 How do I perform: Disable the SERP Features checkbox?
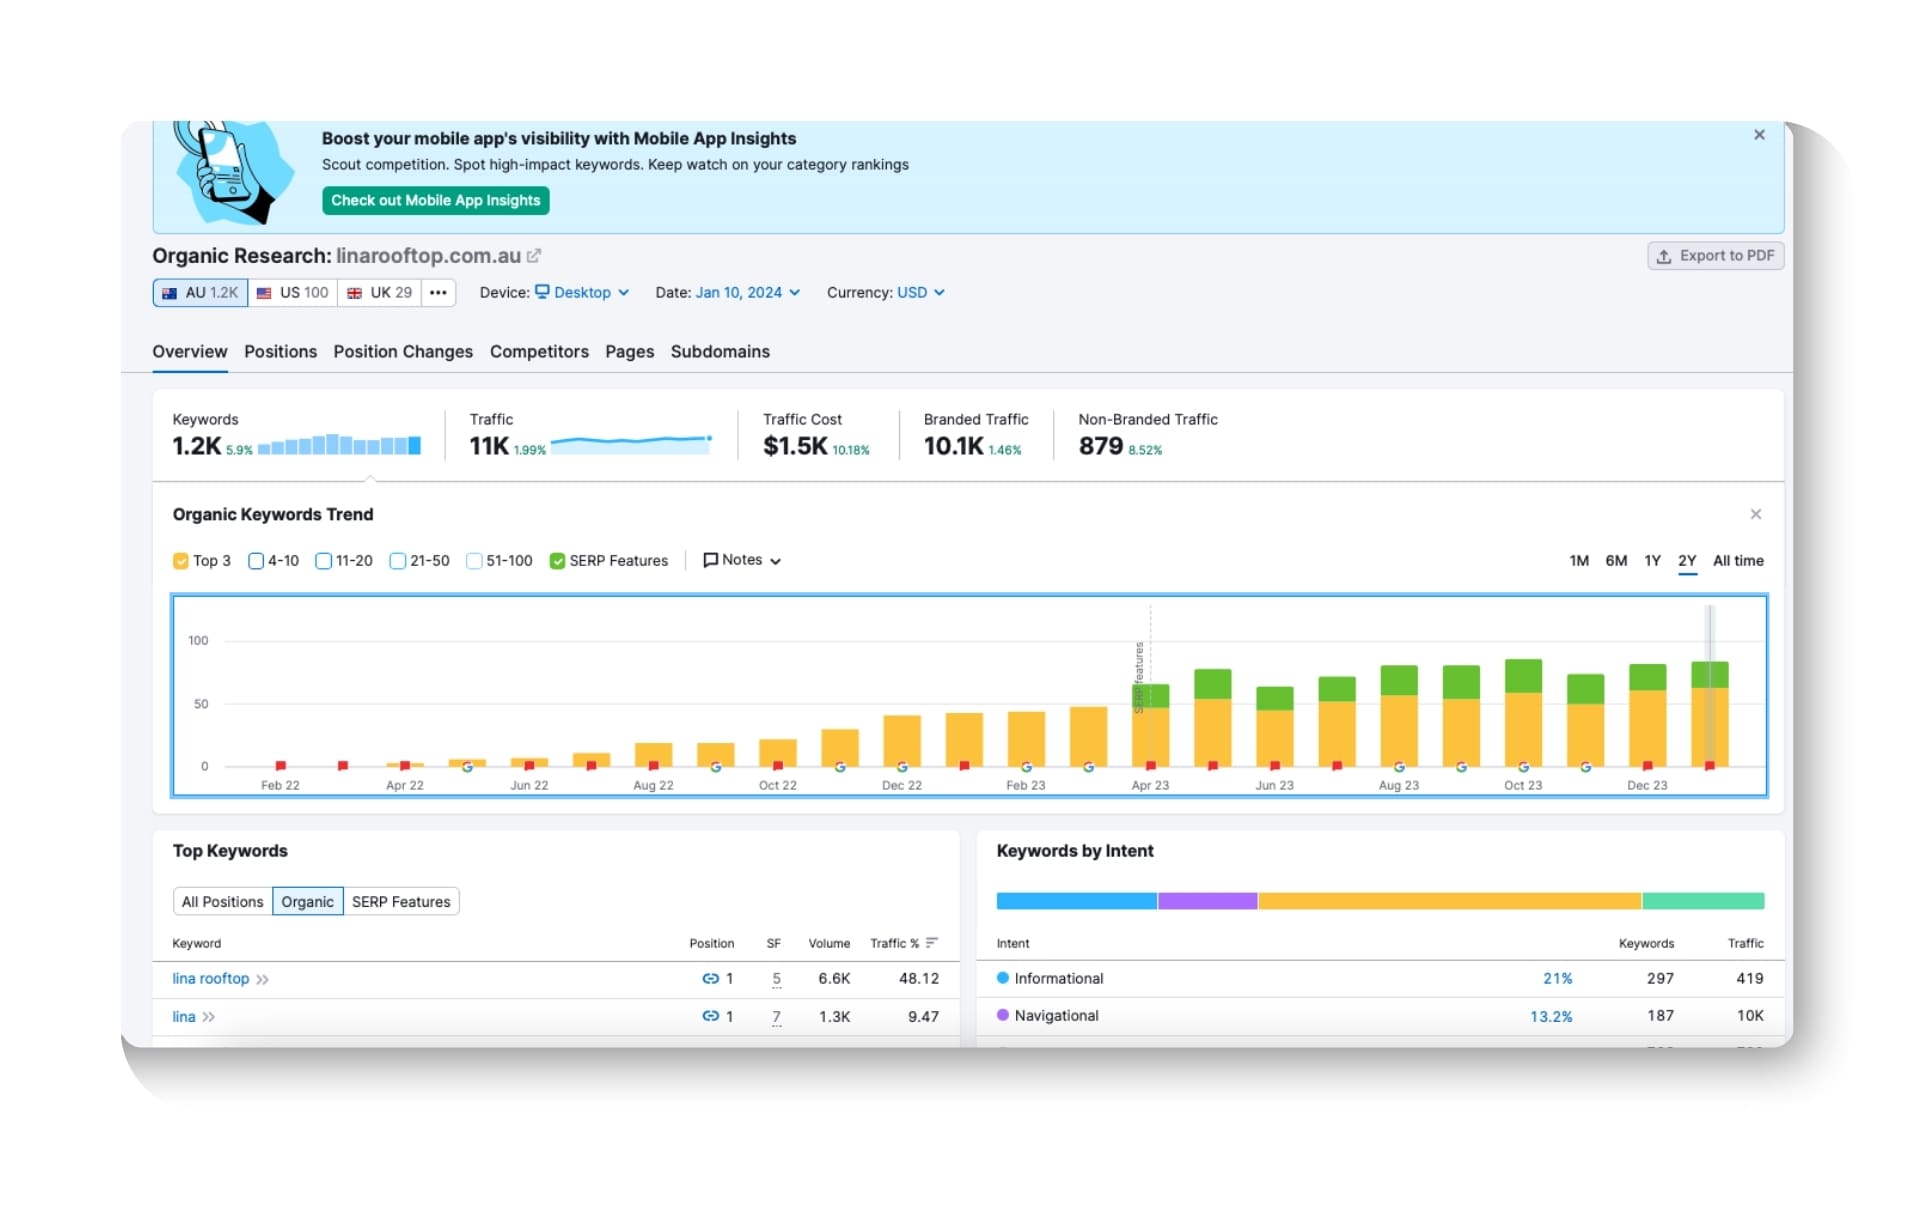pos(557,561)
